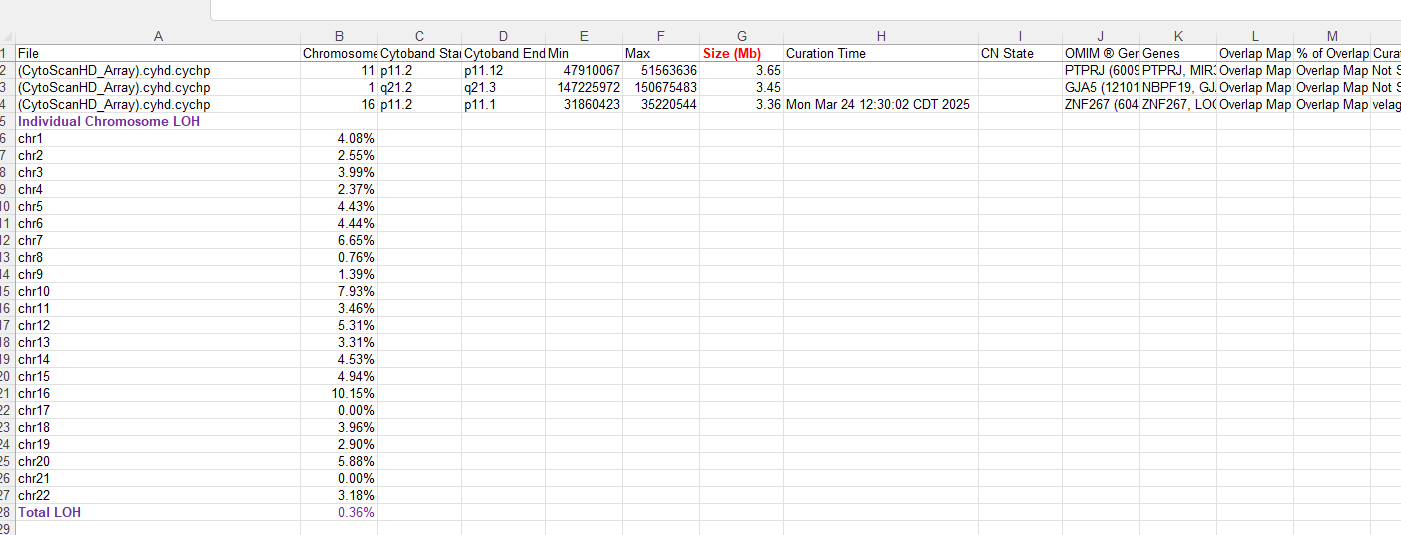The width and height of the screenshot is (1401, 535).
Task: Select cytoband end cell 'q21.3'
Action: click(503, 87)
